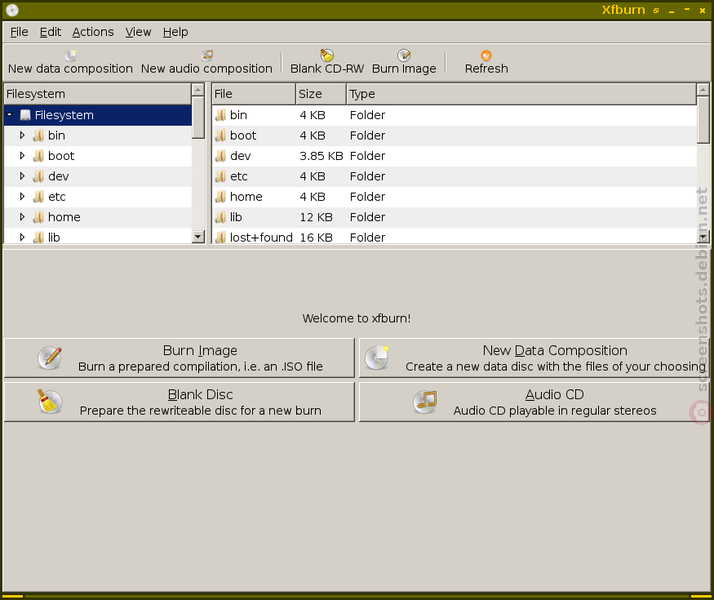Select the '12 KB' size cell for lib

pyautogui.click(x=316, y=217)
